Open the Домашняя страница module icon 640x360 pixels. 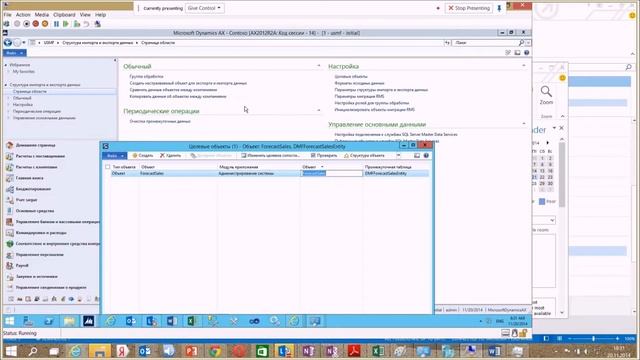9,145
